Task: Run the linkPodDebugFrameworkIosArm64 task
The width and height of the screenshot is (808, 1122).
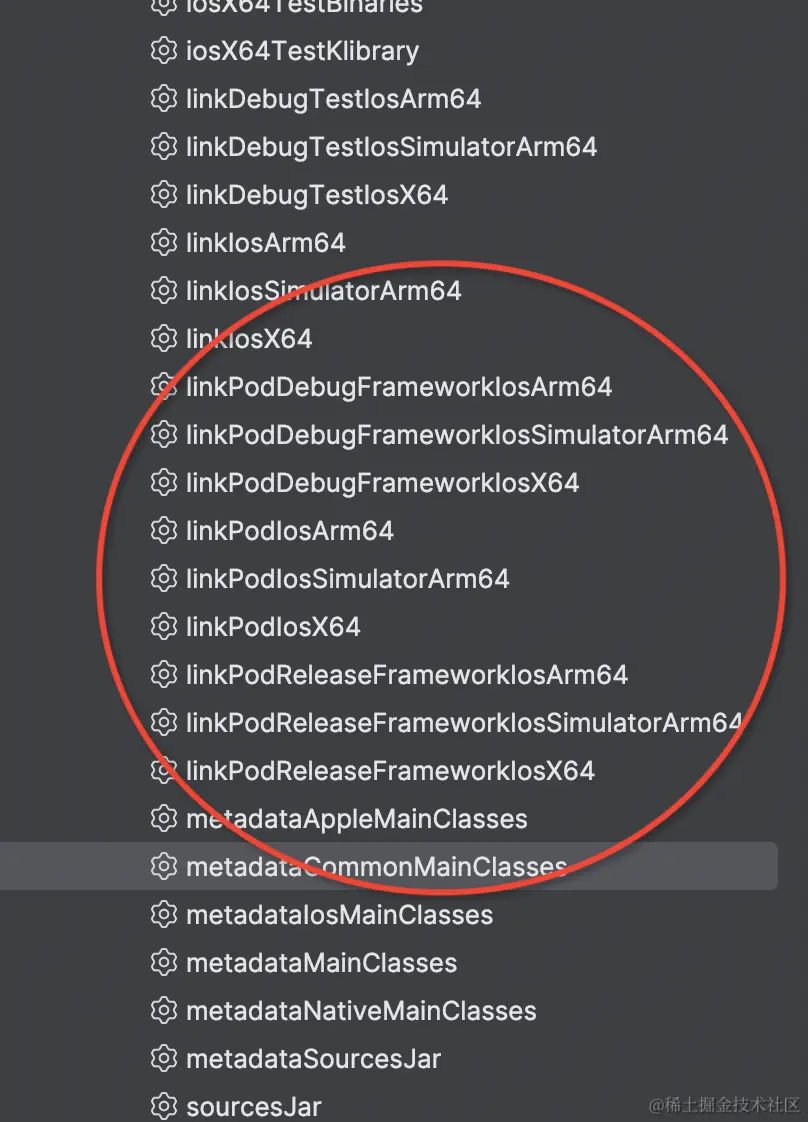Action: point(398,386)
